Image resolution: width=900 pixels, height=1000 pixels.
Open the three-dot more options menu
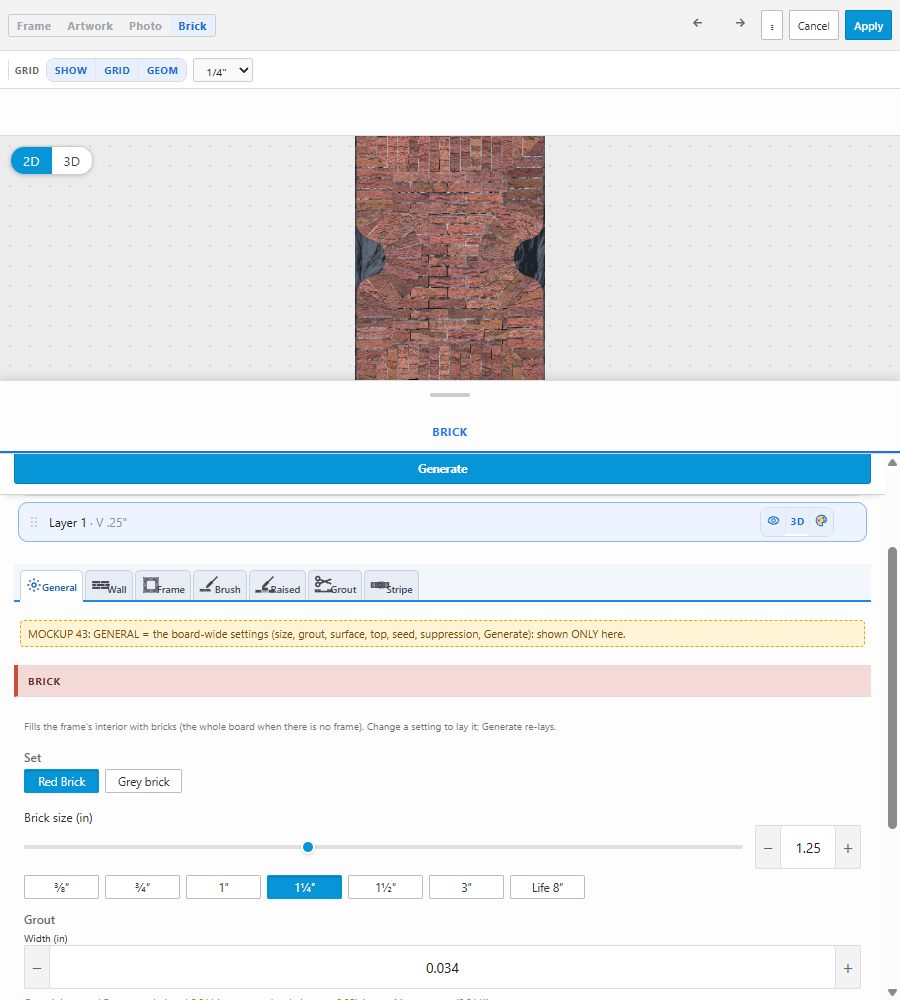[x=772, y=26]
